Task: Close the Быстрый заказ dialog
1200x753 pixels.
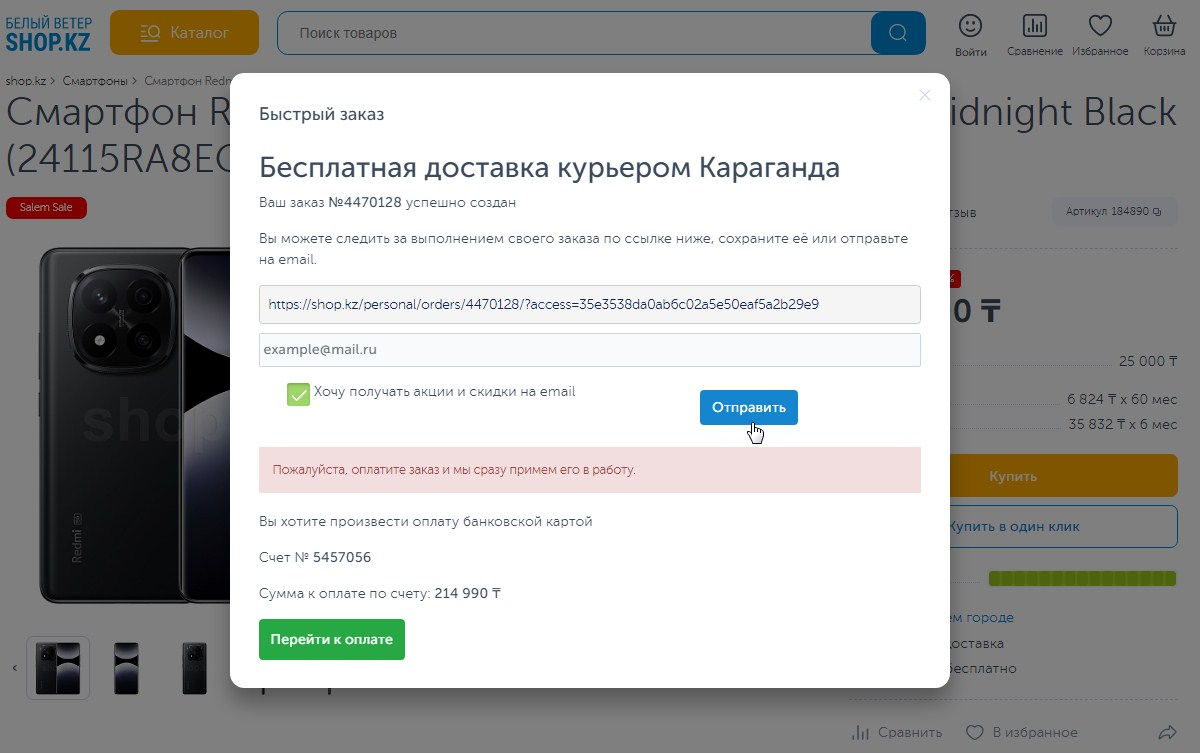Action: pyautogui.click(x=924, y=95)
